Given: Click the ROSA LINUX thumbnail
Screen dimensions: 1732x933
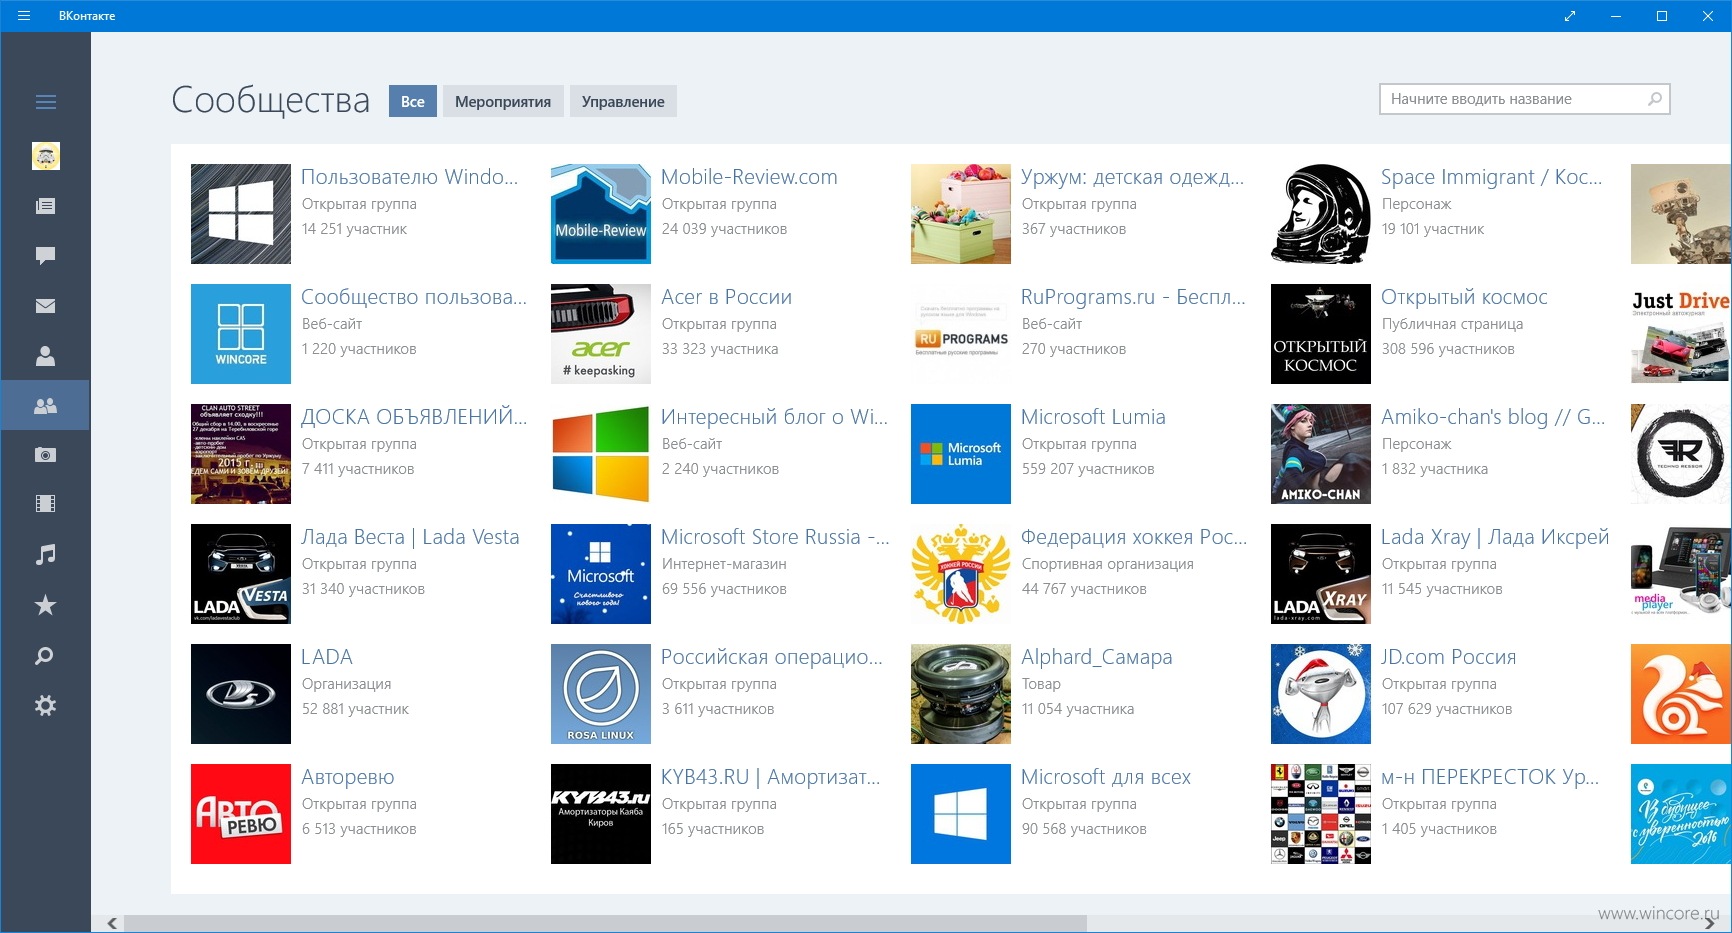Looking at the screenshot, I should point(601,694).
